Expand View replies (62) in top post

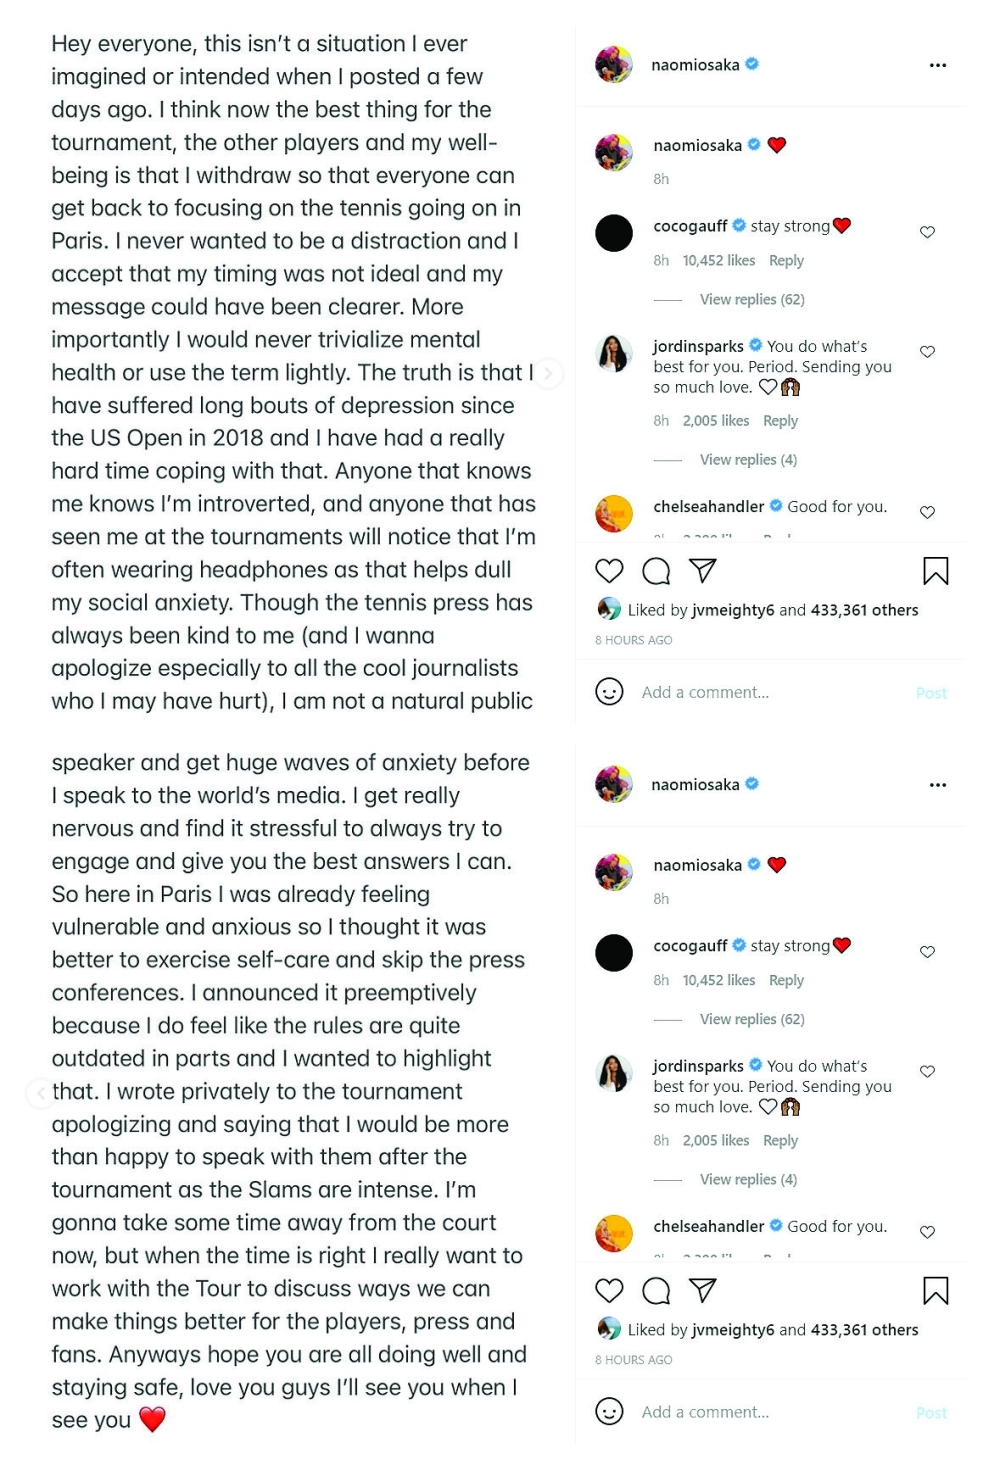[751, 299]
